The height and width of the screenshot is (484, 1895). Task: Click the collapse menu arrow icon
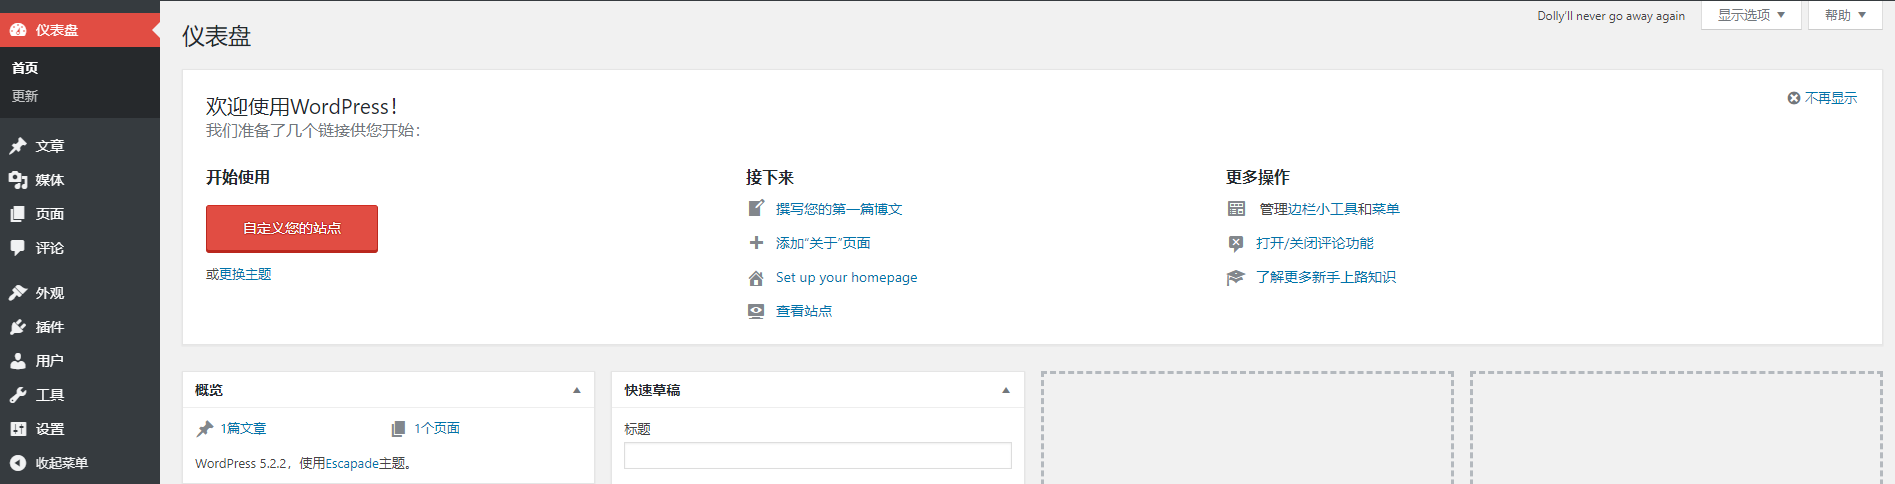tap(18, 463)
